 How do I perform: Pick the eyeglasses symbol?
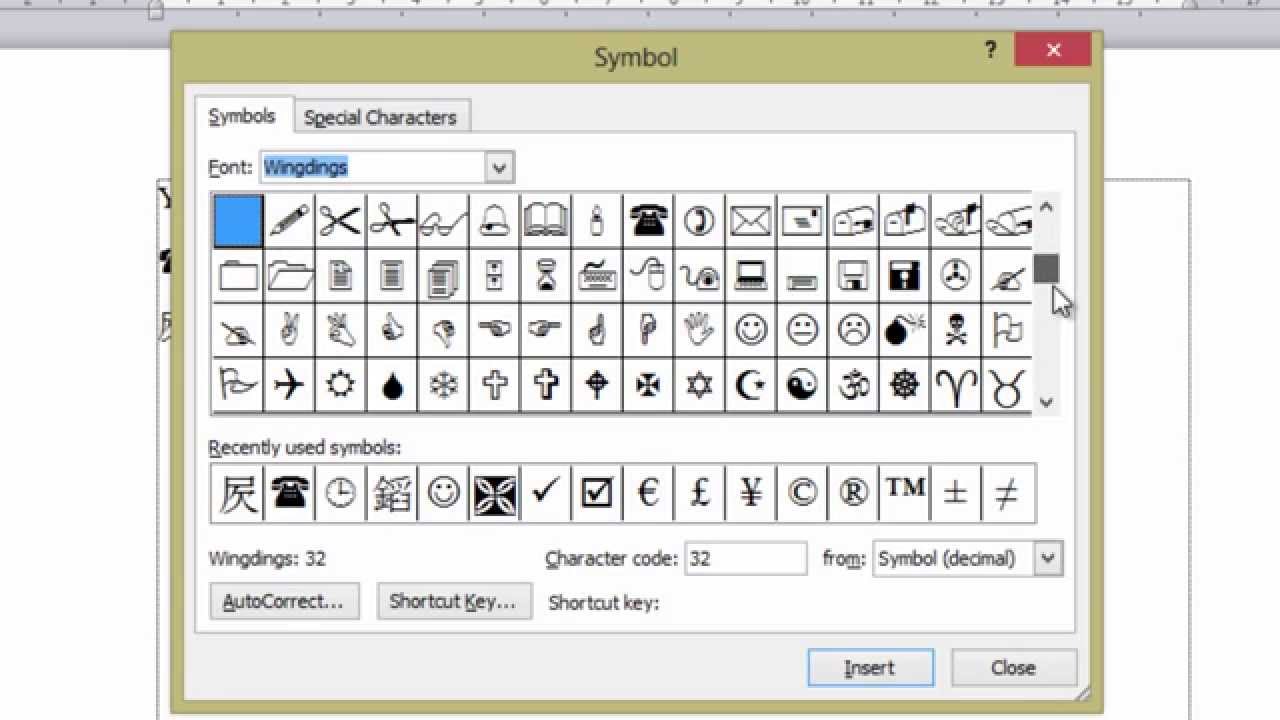(x=443, y=221)
